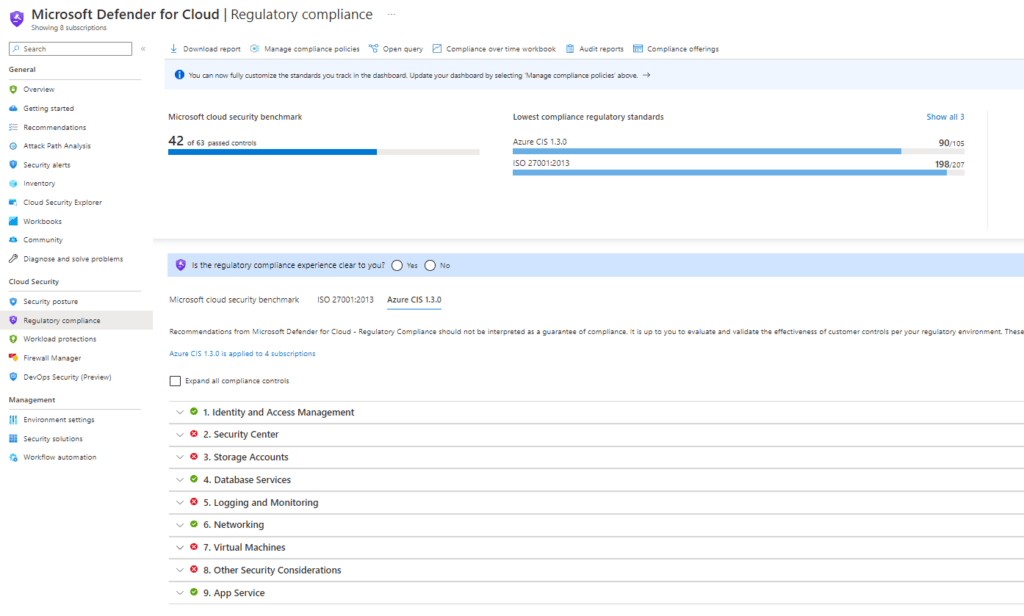Switch to the ISO 27001:2013 tab

(345, 300)
